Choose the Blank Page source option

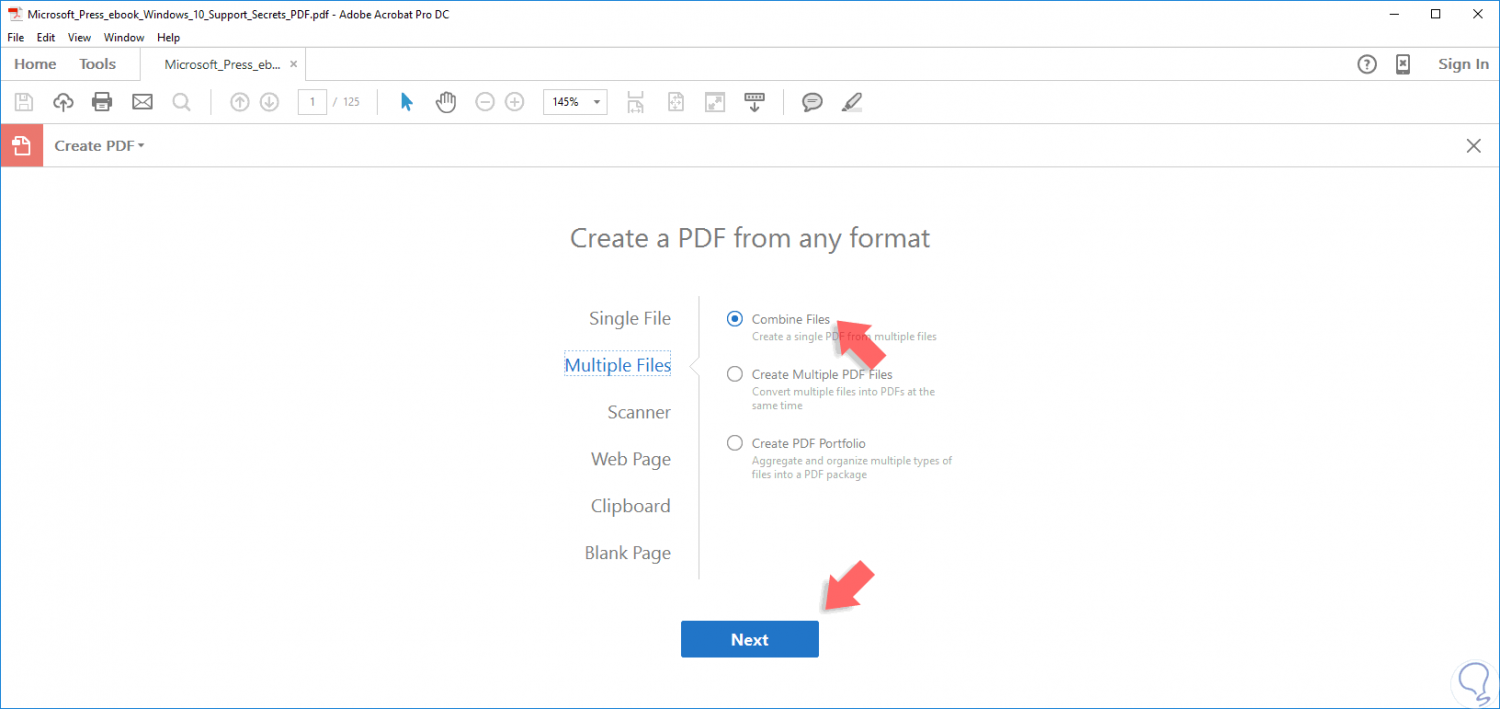coord(628,553)
